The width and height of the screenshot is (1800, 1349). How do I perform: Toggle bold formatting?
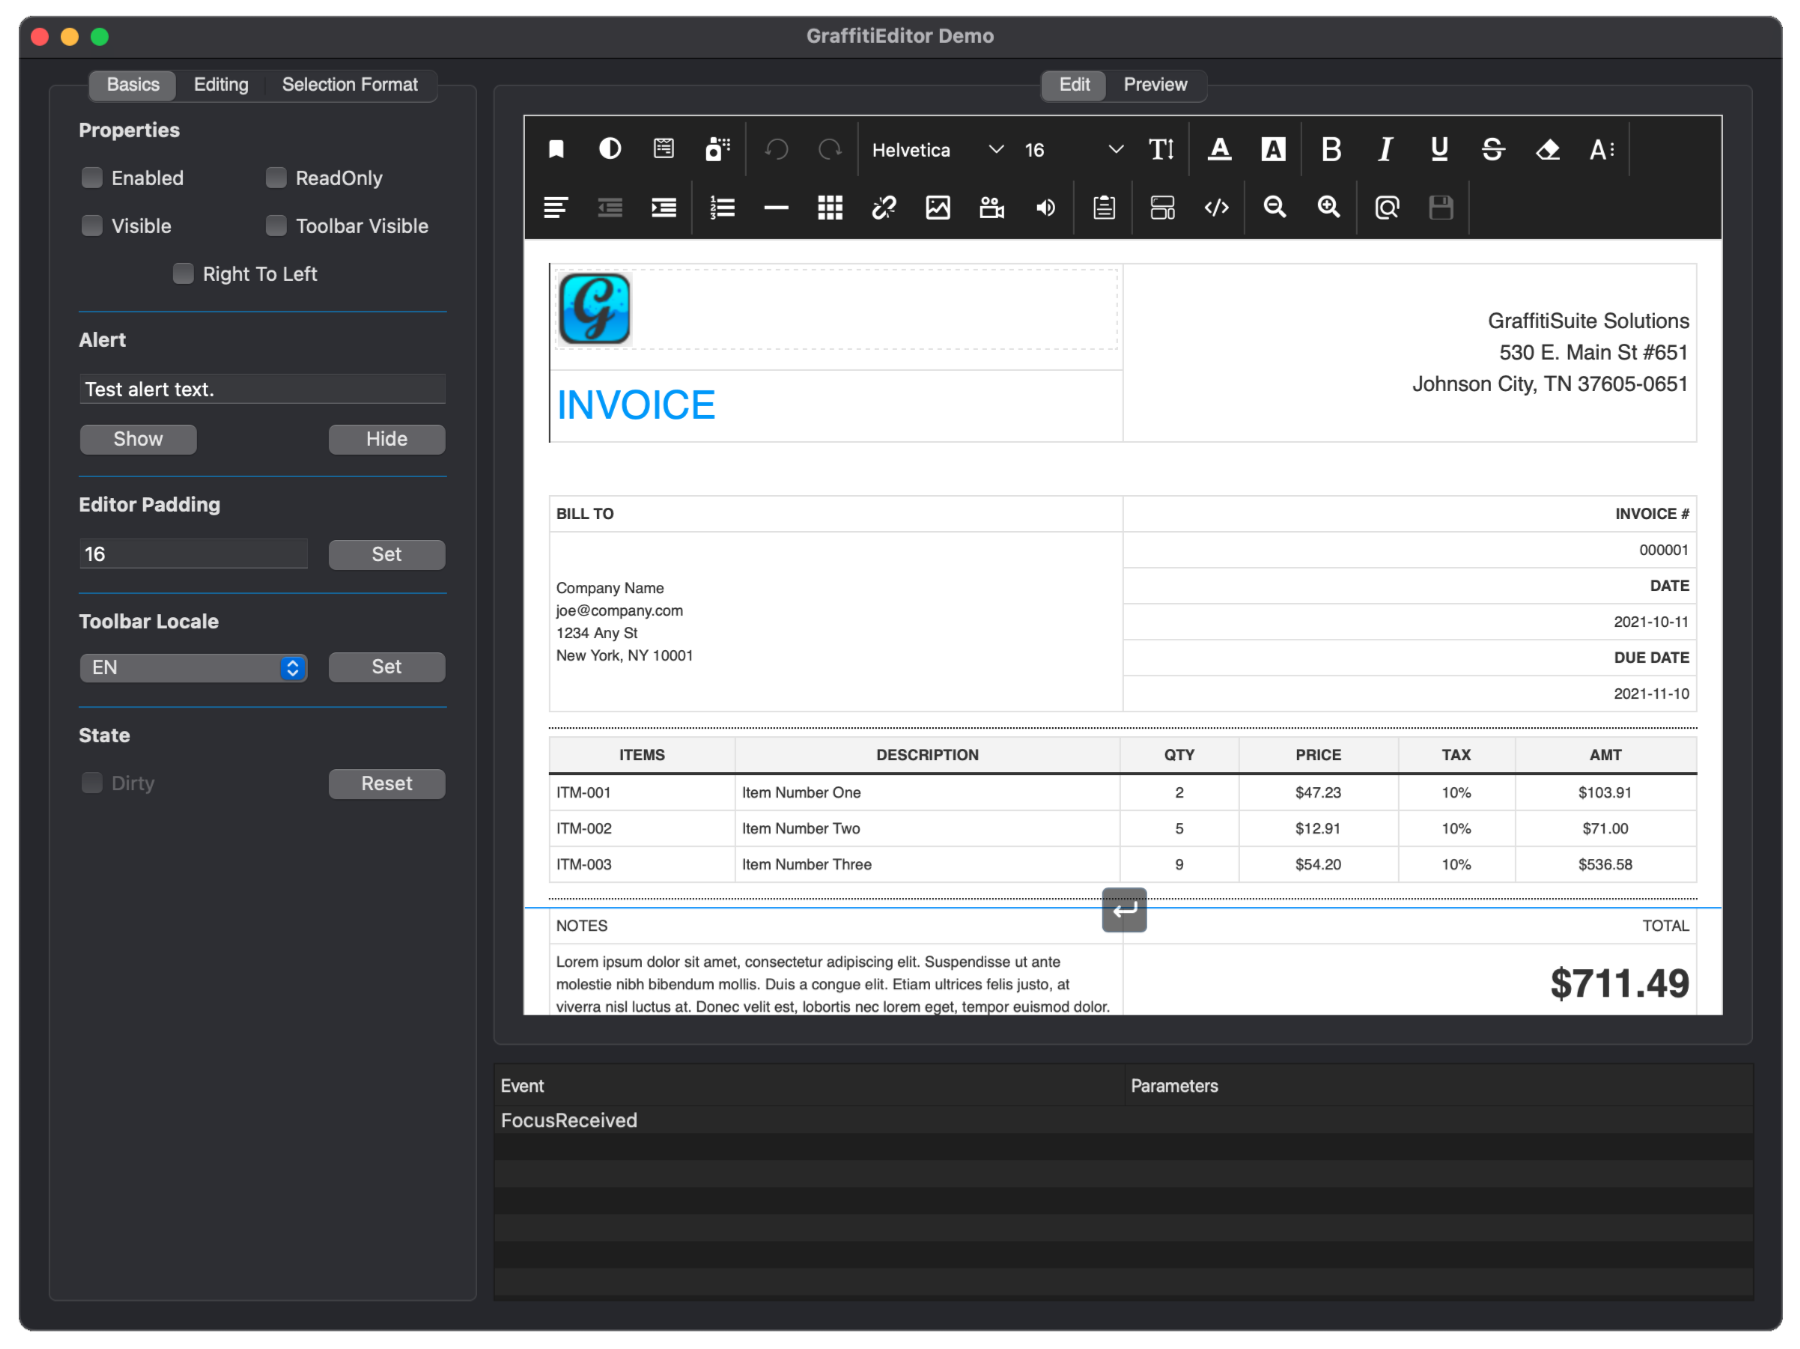(1331, 150)
